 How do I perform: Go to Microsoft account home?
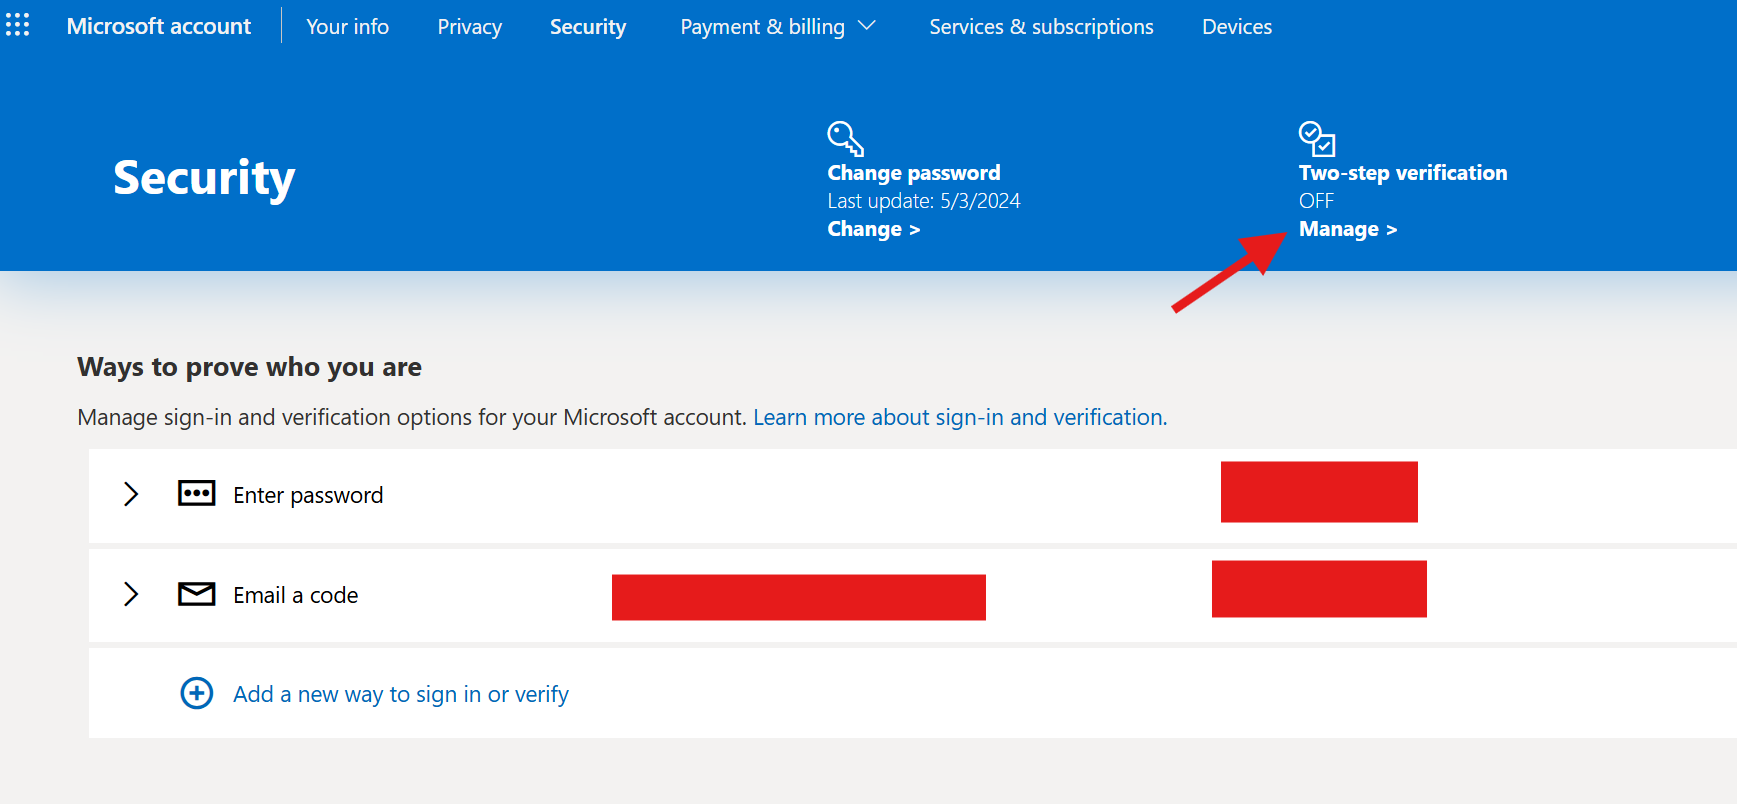pyautogui.click(x=159, y=26)
